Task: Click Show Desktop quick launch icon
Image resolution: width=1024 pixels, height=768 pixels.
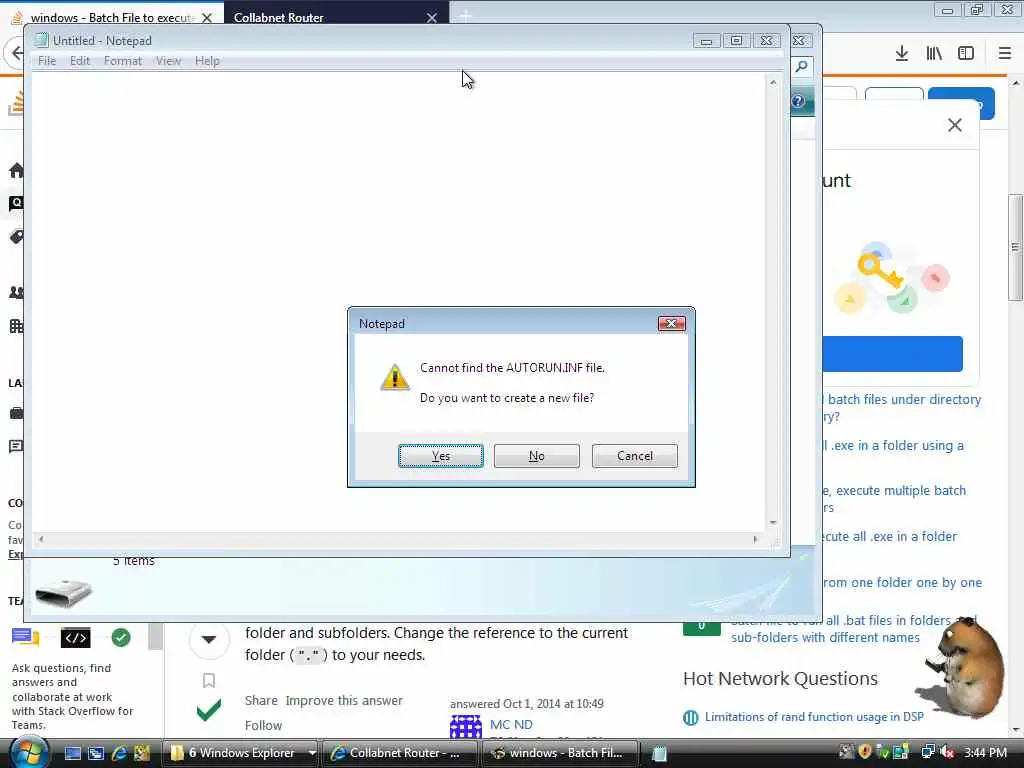Action: point(73,753)
